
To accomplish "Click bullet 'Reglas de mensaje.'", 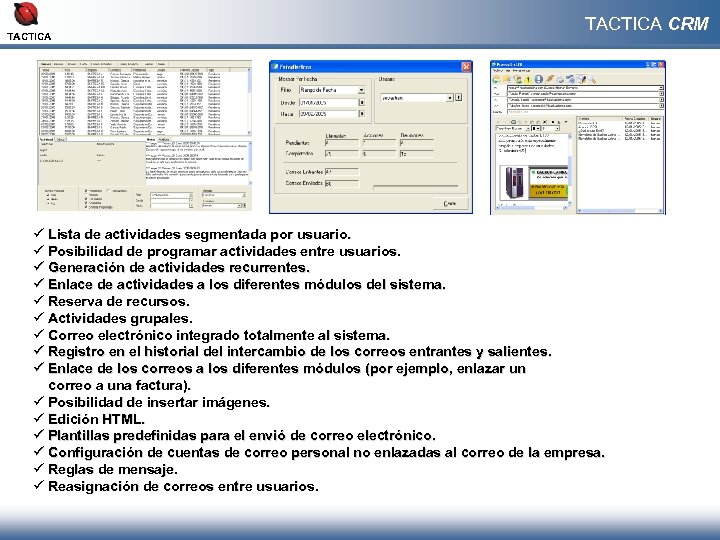I will [x=113, y=469].
